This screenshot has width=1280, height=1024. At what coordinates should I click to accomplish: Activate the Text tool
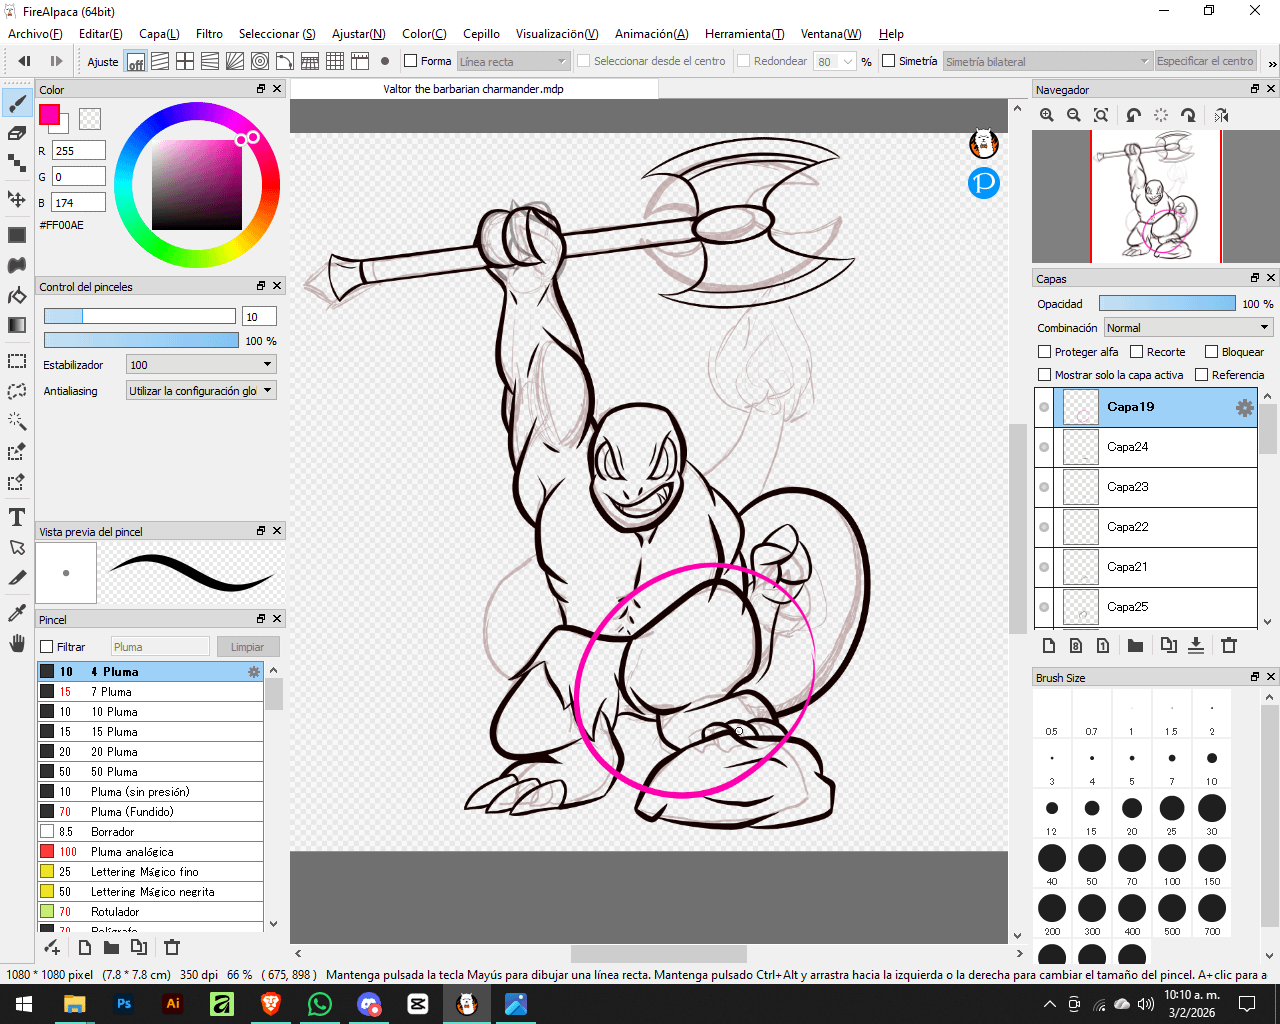tap(17, 517)
